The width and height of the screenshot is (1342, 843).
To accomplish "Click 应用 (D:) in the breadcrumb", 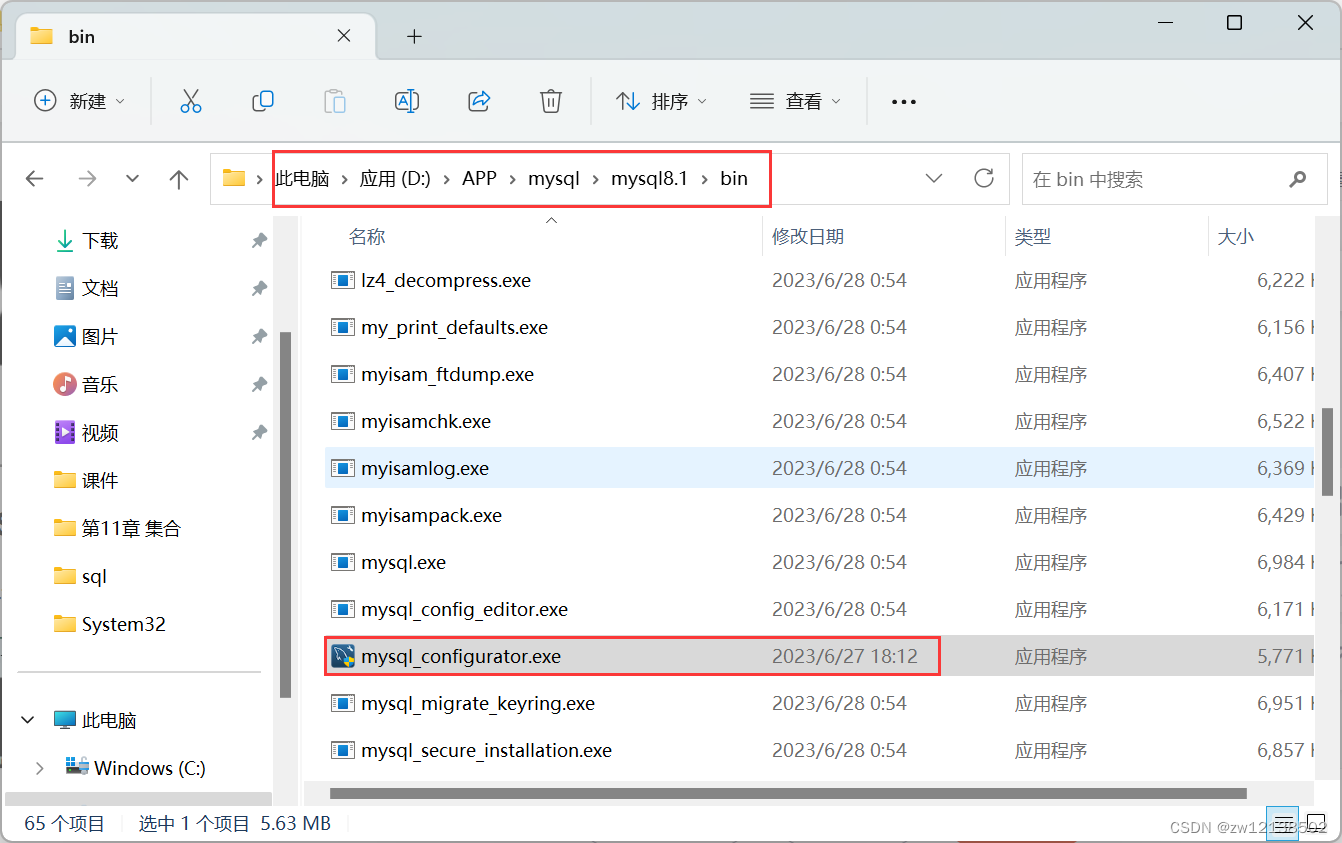I will pyautogui.click(x=395, y=179).
